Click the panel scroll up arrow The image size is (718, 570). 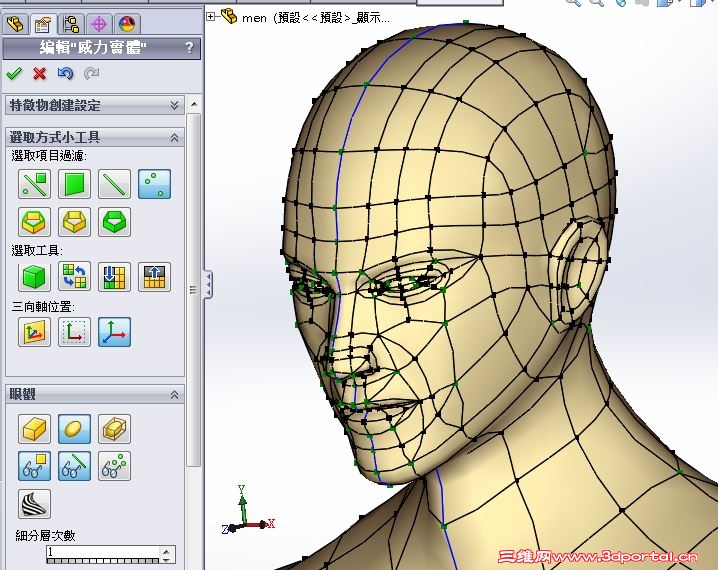[194, 104]
